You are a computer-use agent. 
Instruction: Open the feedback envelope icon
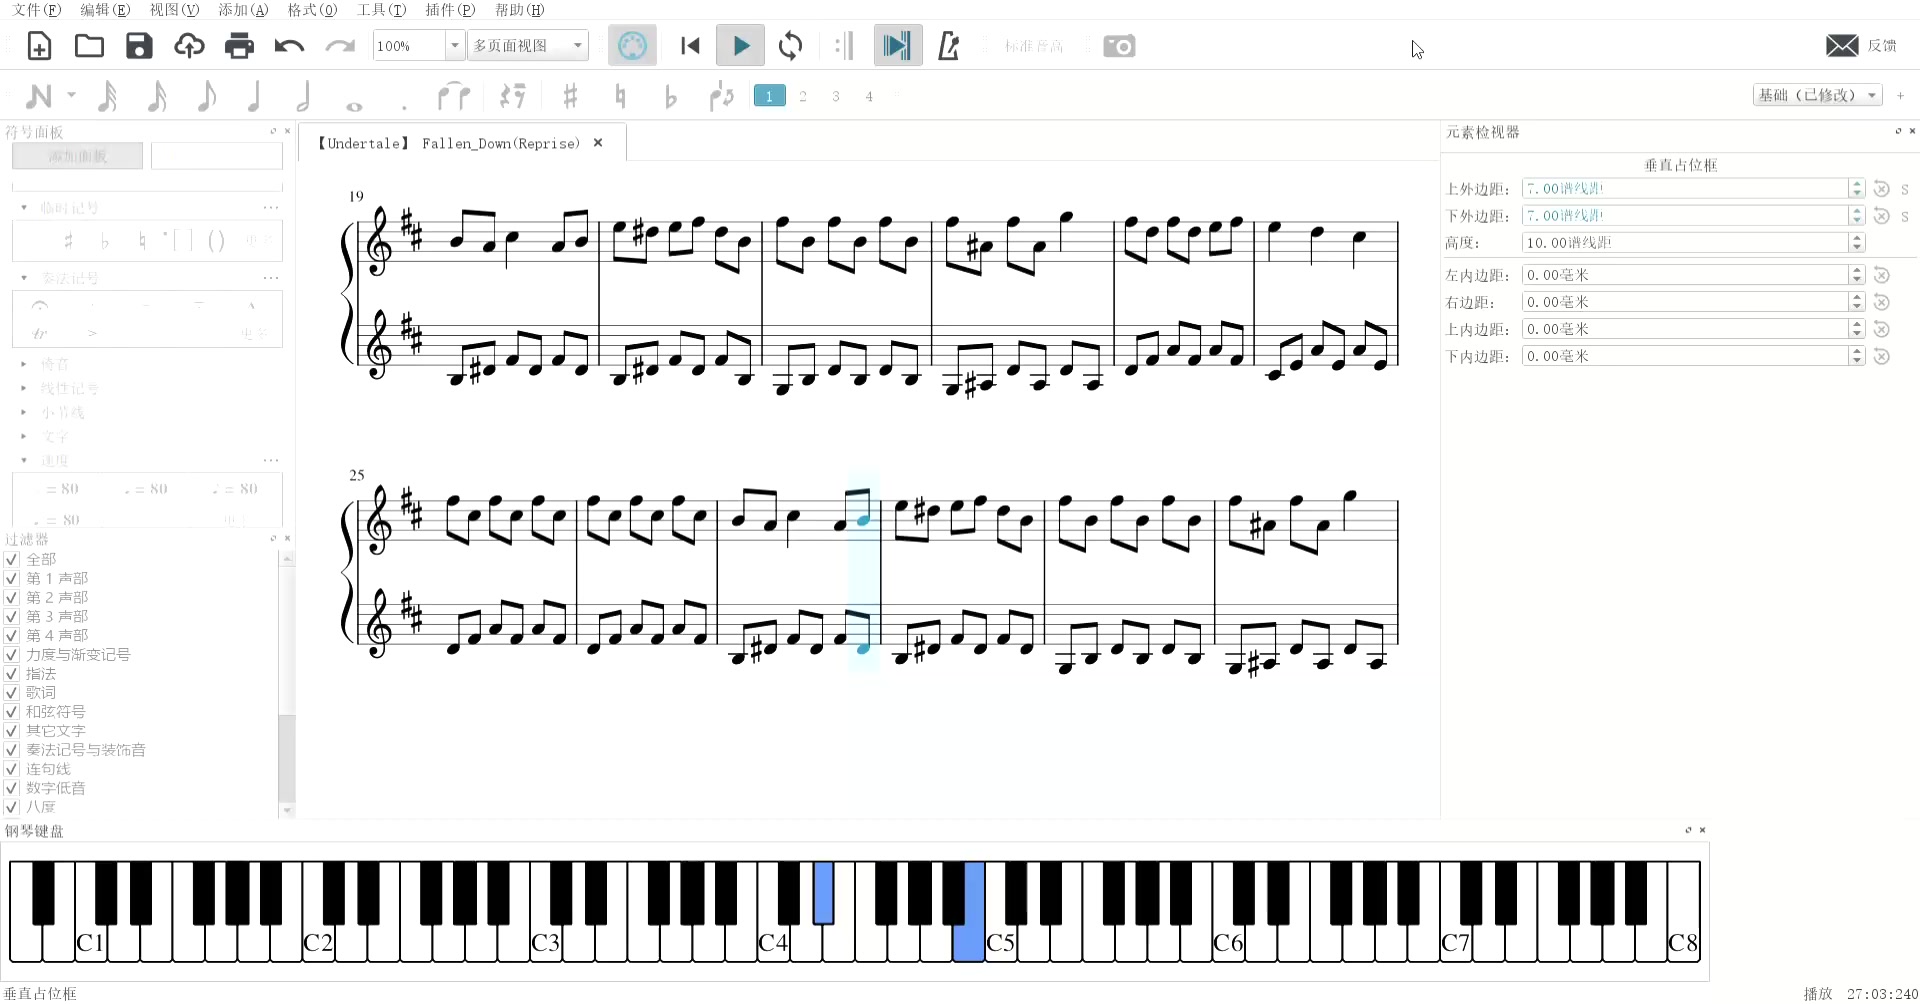pos(1842,46)
